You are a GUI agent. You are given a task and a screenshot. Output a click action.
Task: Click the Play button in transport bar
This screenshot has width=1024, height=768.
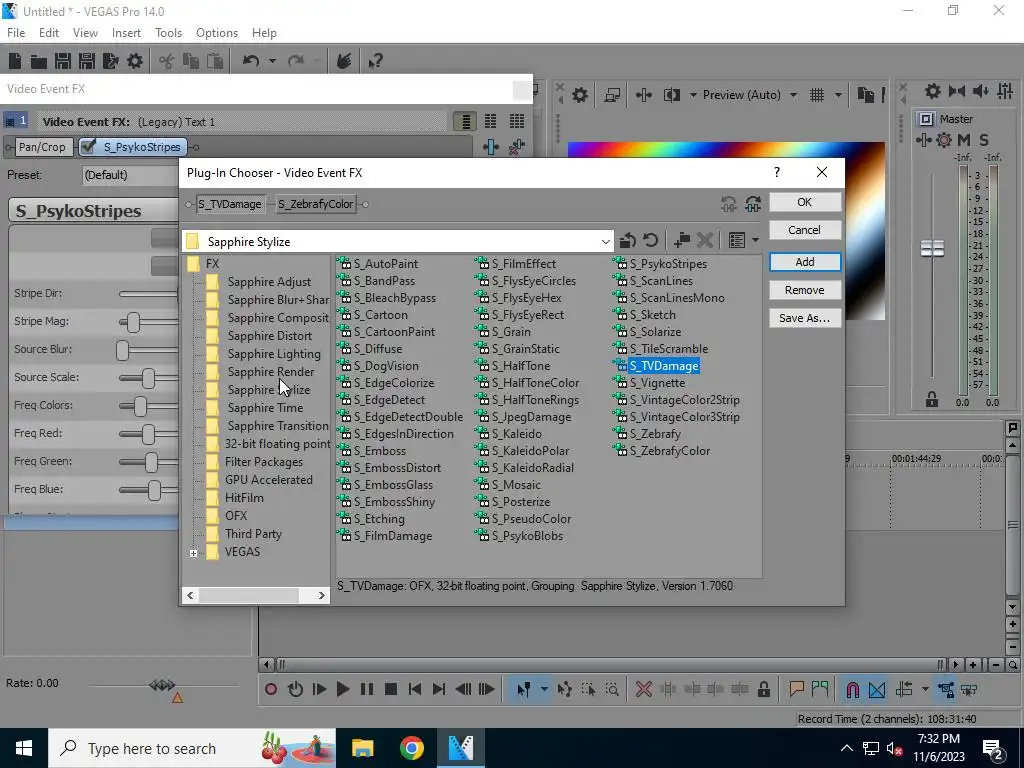(x=342, y=689)
